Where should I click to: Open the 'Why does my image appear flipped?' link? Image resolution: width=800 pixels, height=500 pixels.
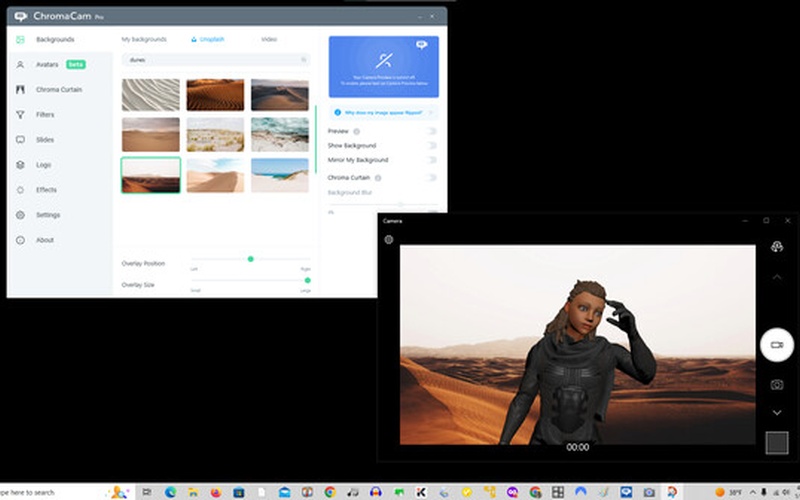click(x=383, y=113)
